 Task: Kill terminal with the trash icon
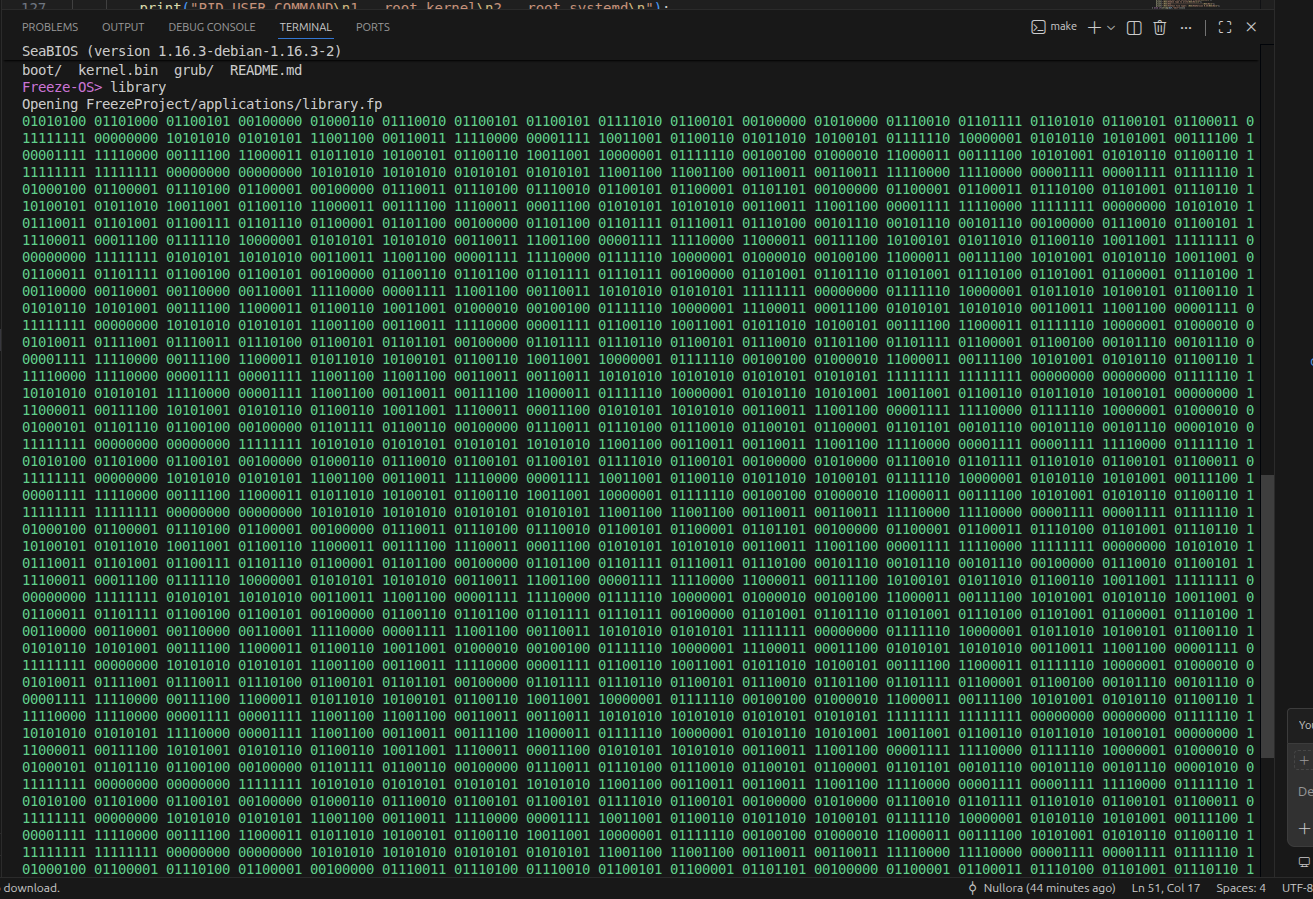point(1160,28)
